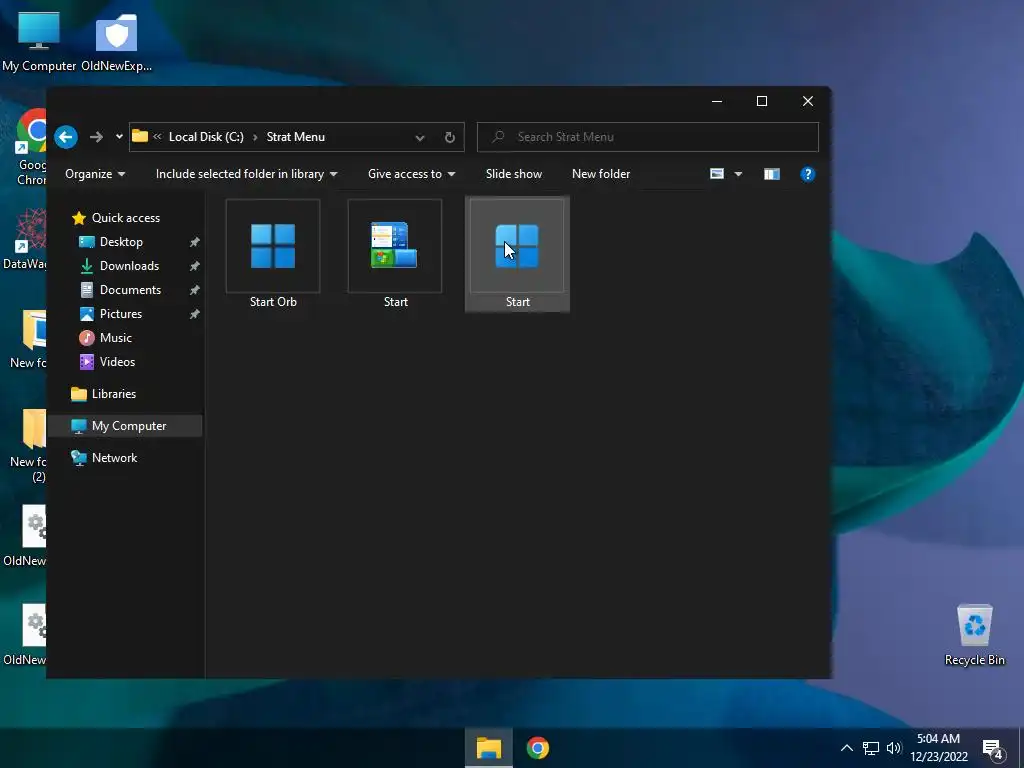Image resolution: width=1024 pixels, height=768 pixels.
Task: Open the volume speaker tray icon
Action: [x=893, y=748]
